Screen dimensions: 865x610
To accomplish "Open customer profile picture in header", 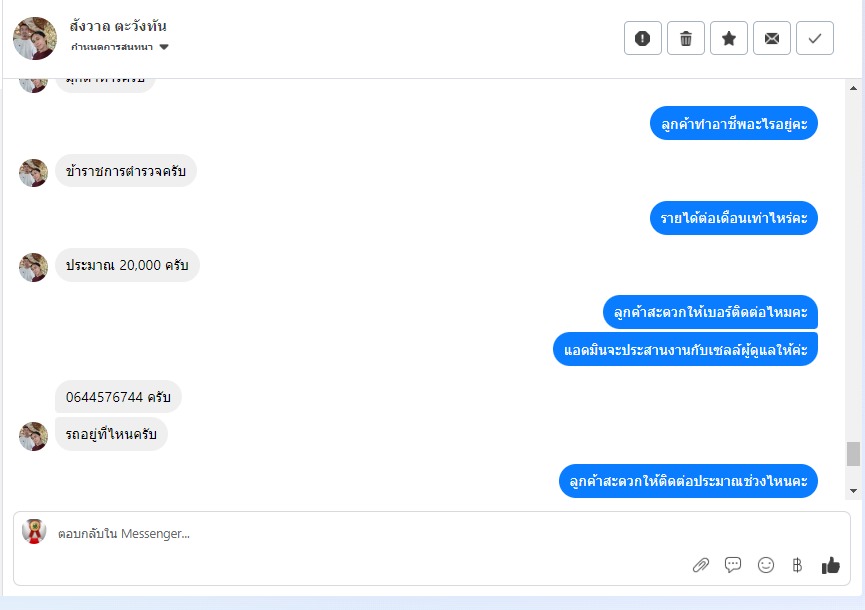I will coord(35,38).
